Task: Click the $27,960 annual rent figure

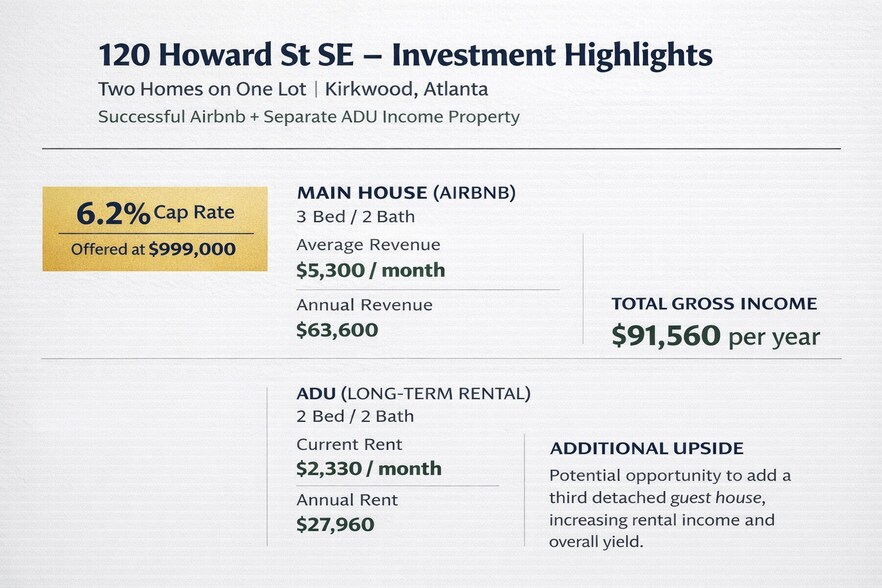Action: [335, 524]
